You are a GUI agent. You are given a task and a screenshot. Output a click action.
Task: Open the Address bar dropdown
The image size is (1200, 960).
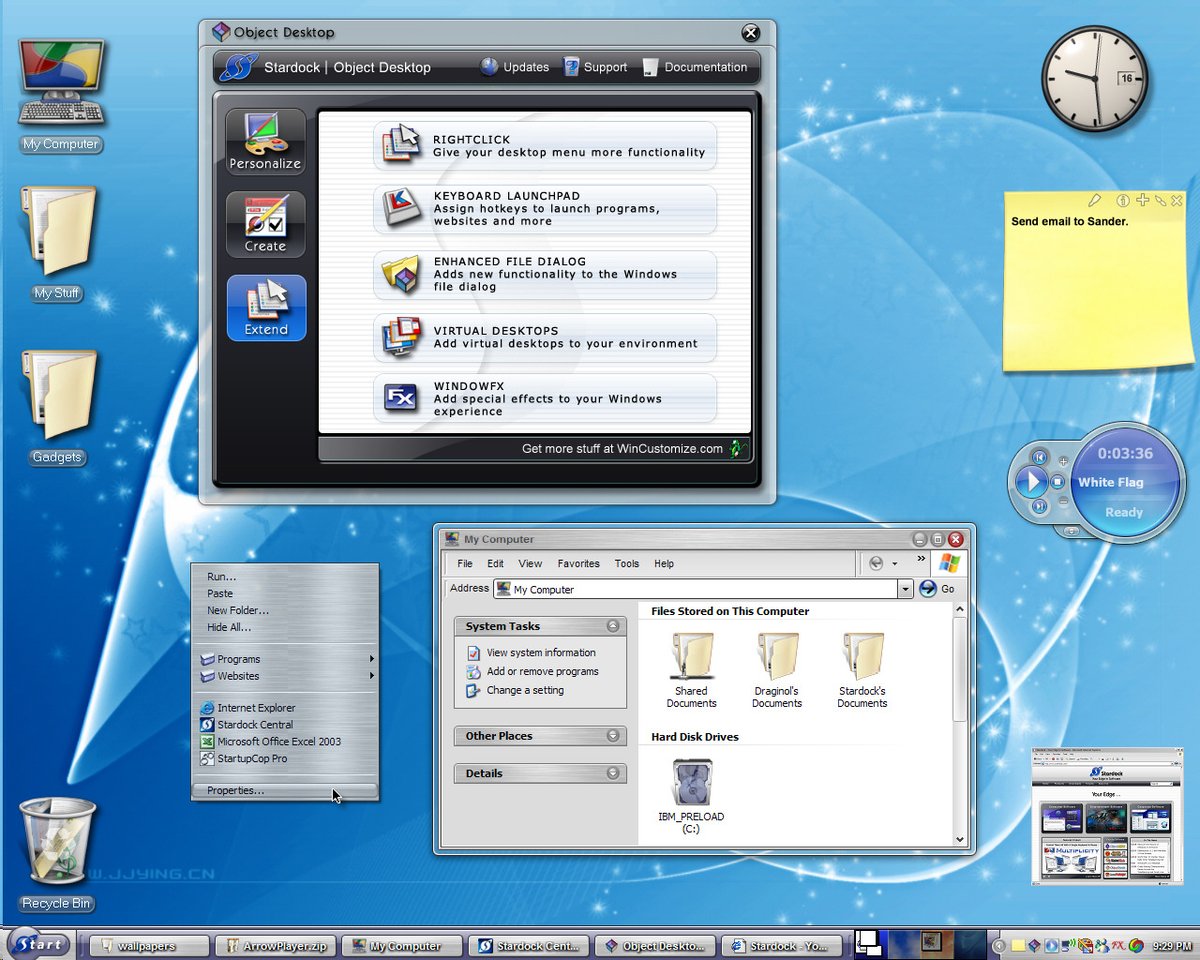[905, 589]
